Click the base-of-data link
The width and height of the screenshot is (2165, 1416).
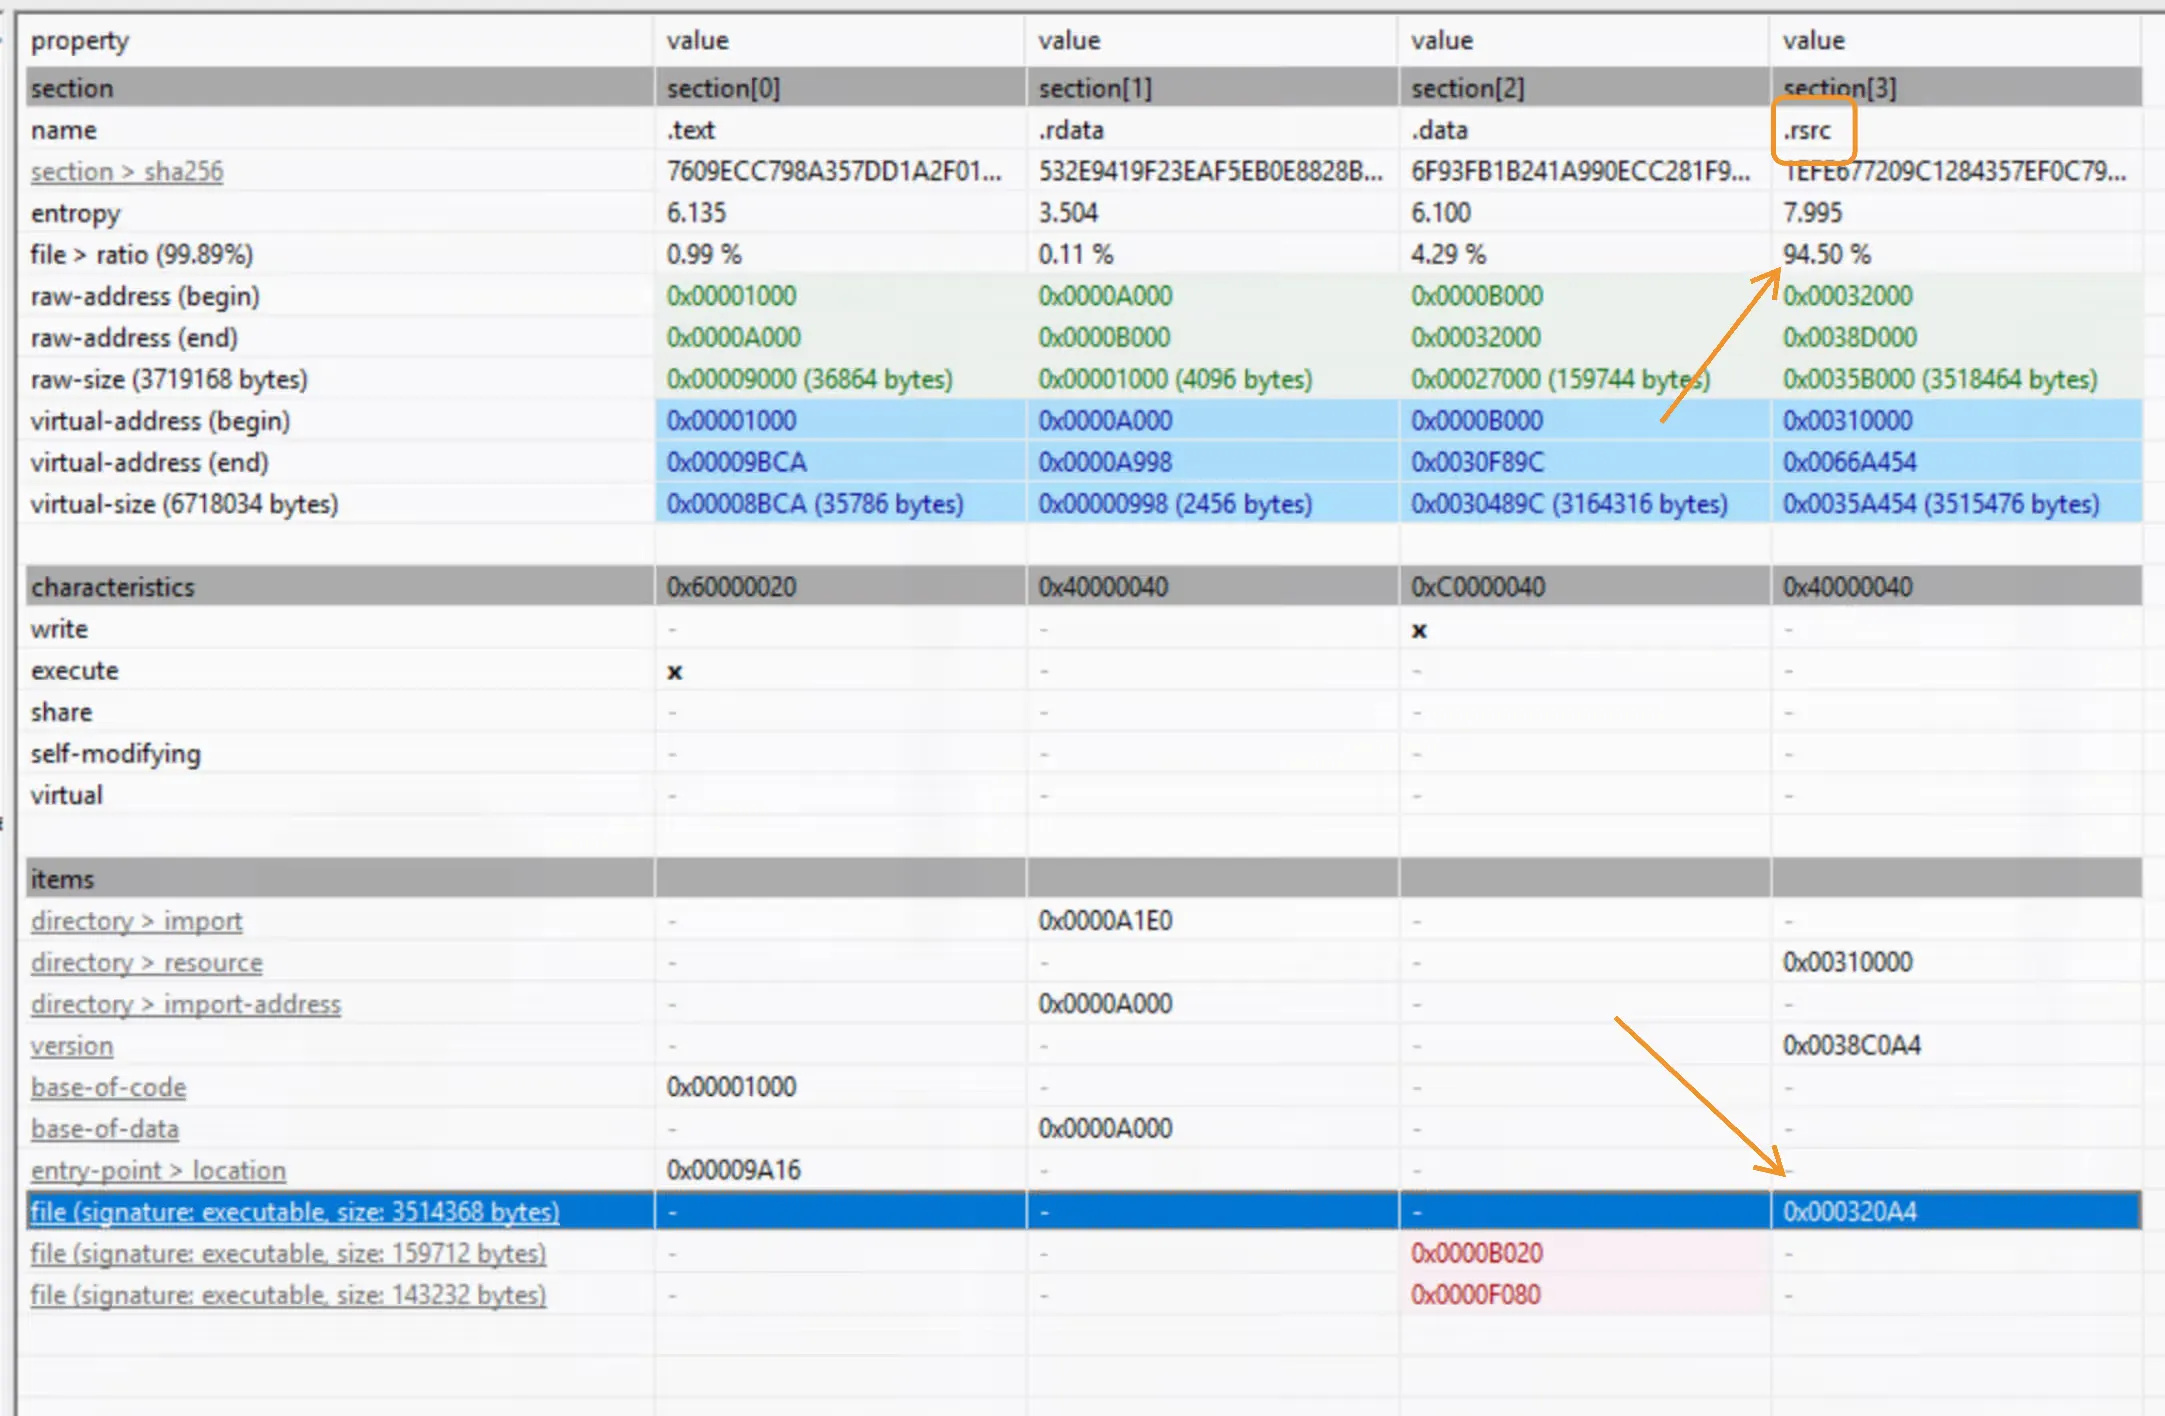[105, 1129]
